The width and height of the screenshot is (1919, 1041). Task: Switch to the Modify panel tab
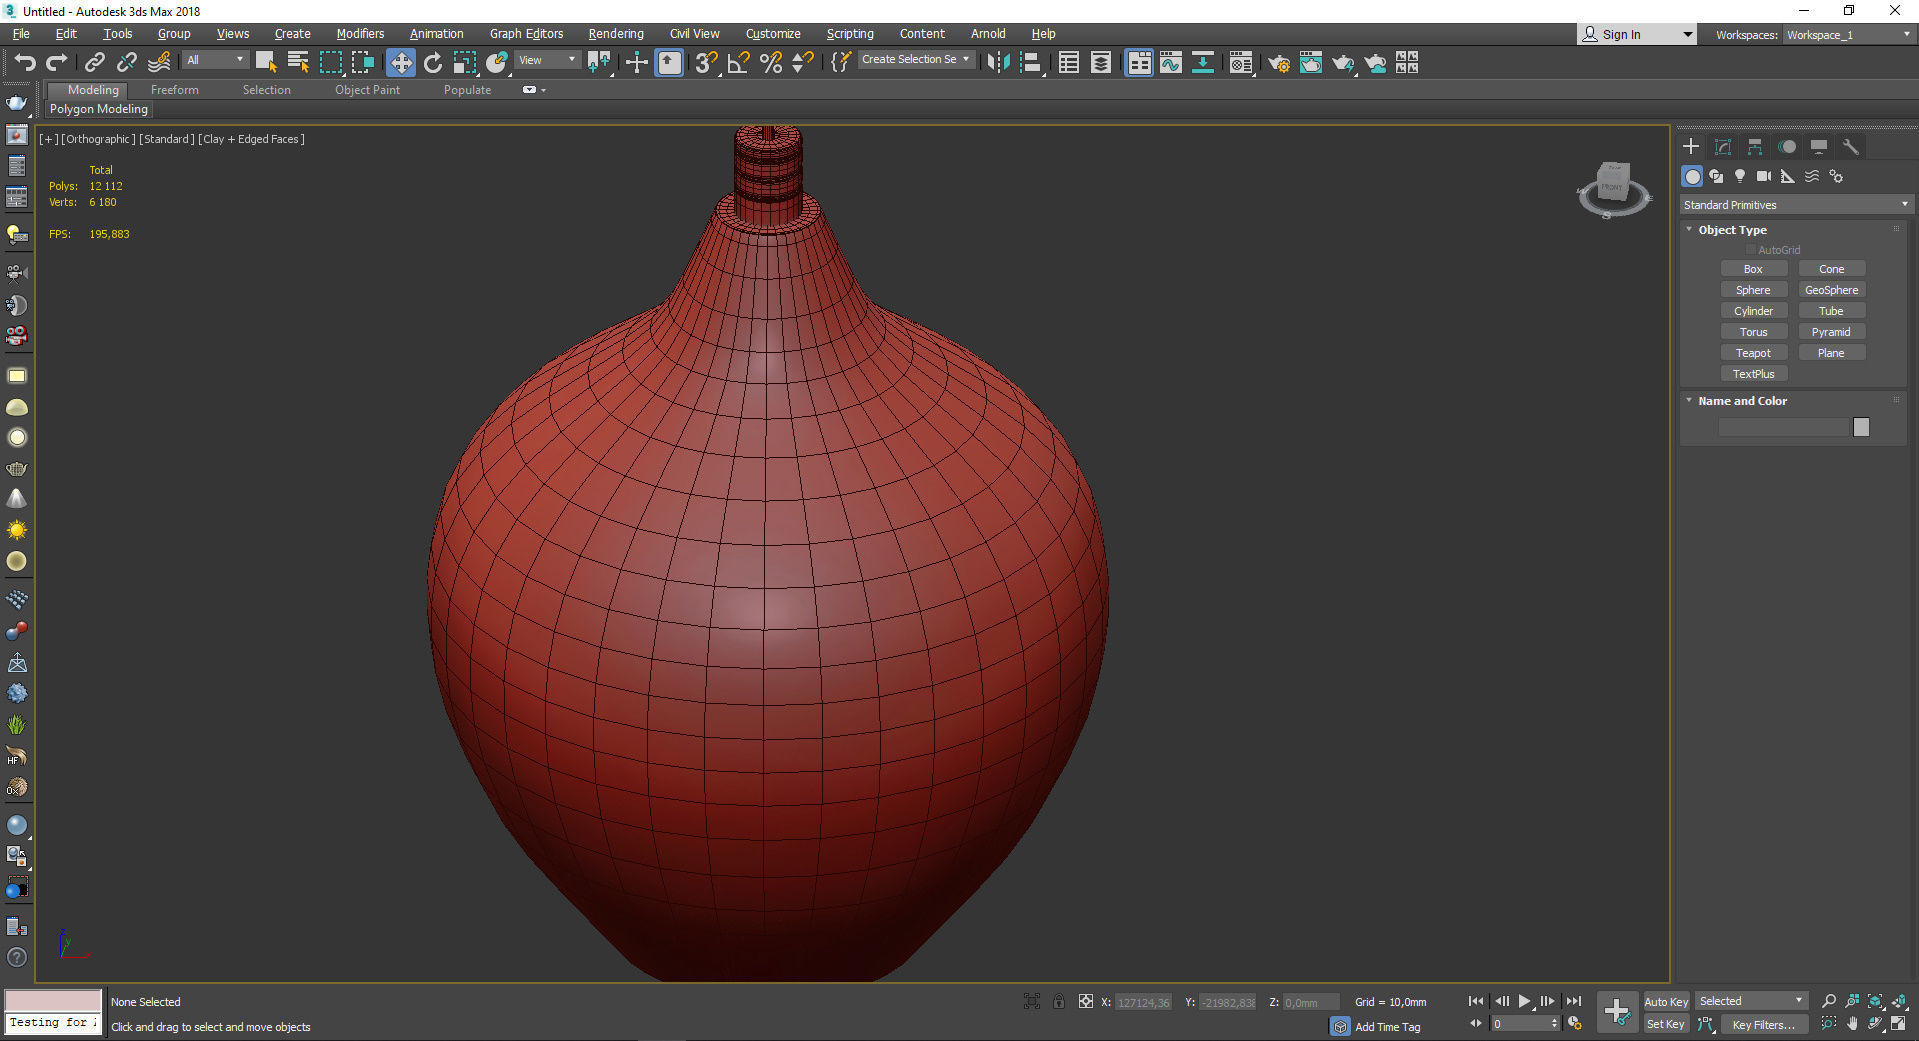1723,147
